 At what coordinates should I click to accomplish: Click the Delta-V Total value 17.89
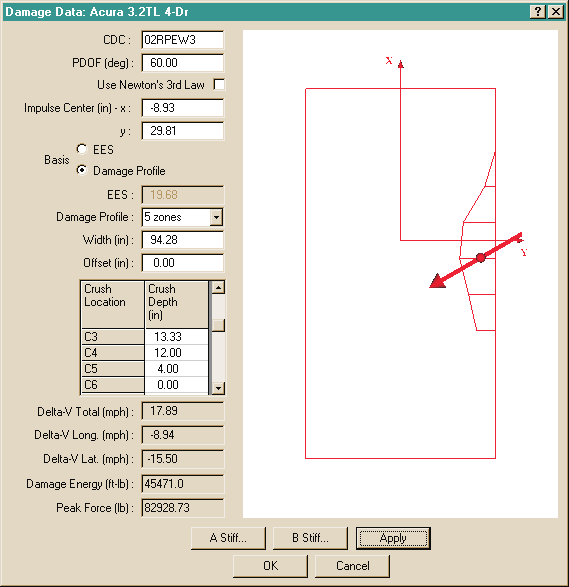click(183, 411)
